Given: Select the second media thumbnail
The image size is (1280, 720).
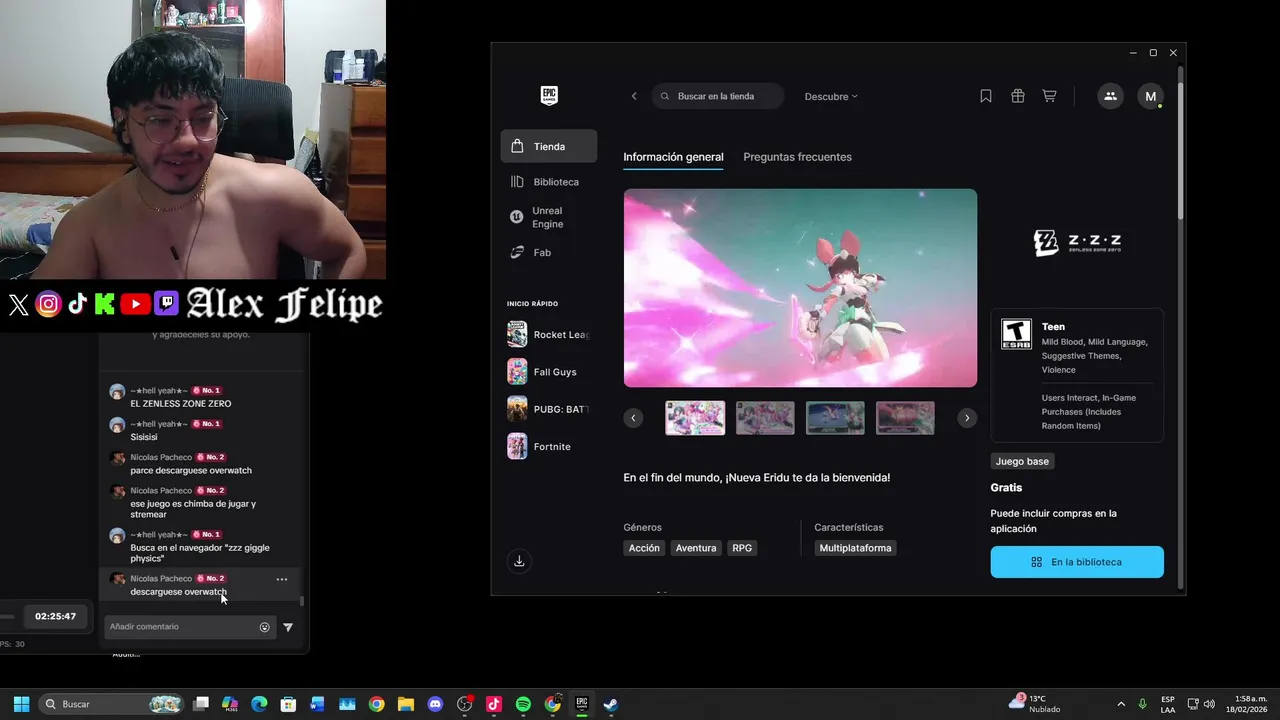Looking at the screenshot, I should (765, 418).
